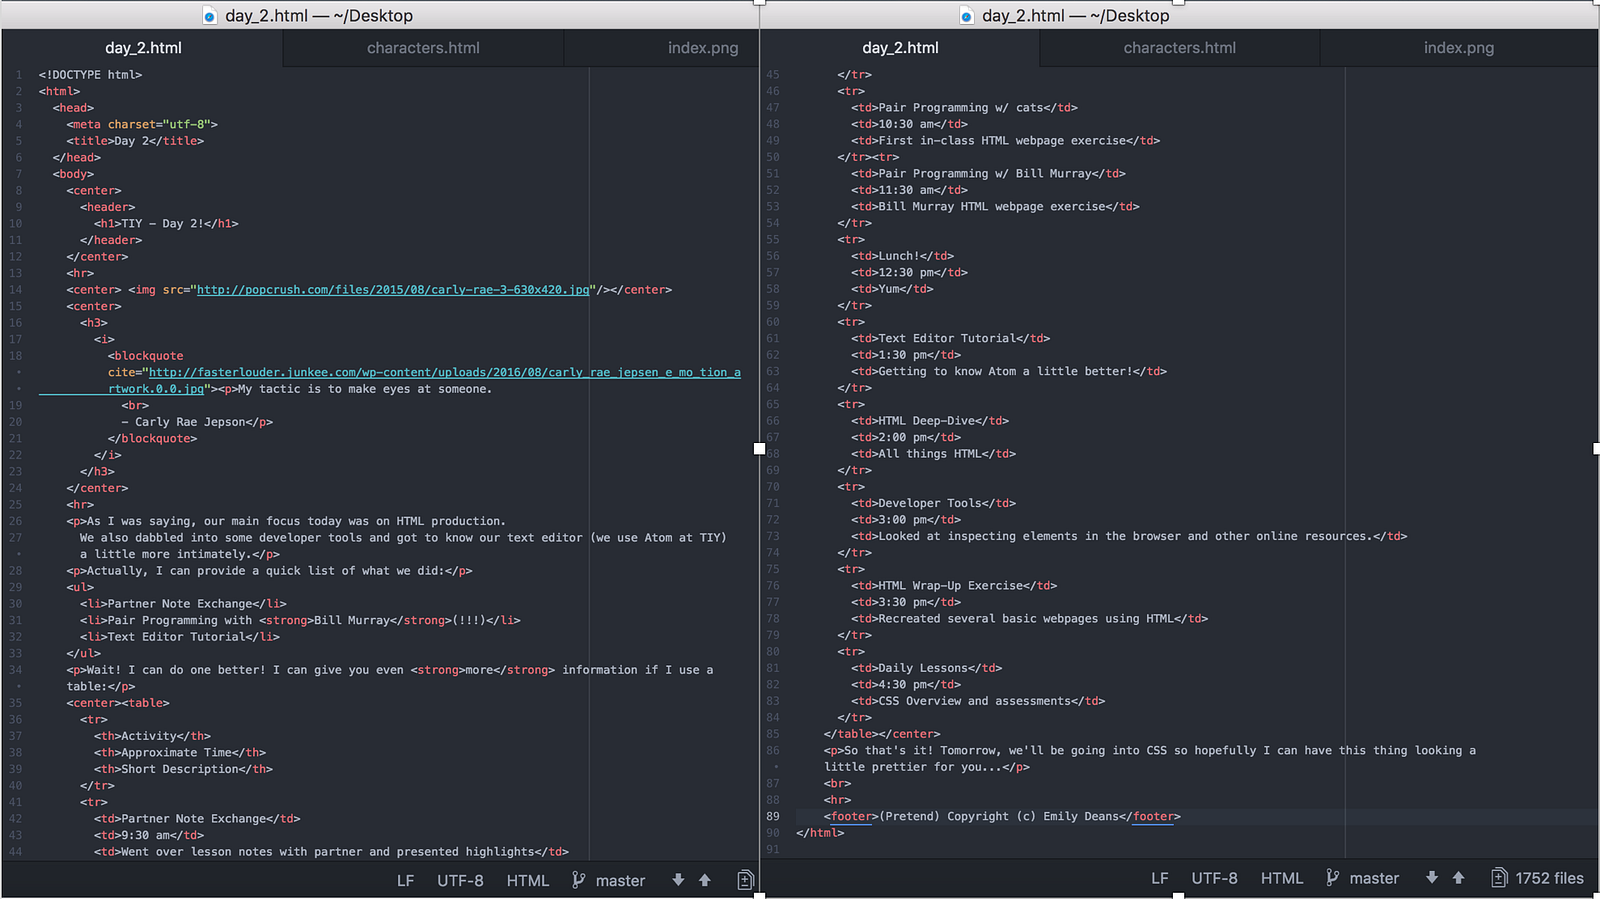This screenshot has height=899, width=1600.
Task: Click the git branch icon in left window
Action: click(x=578, y=880)
